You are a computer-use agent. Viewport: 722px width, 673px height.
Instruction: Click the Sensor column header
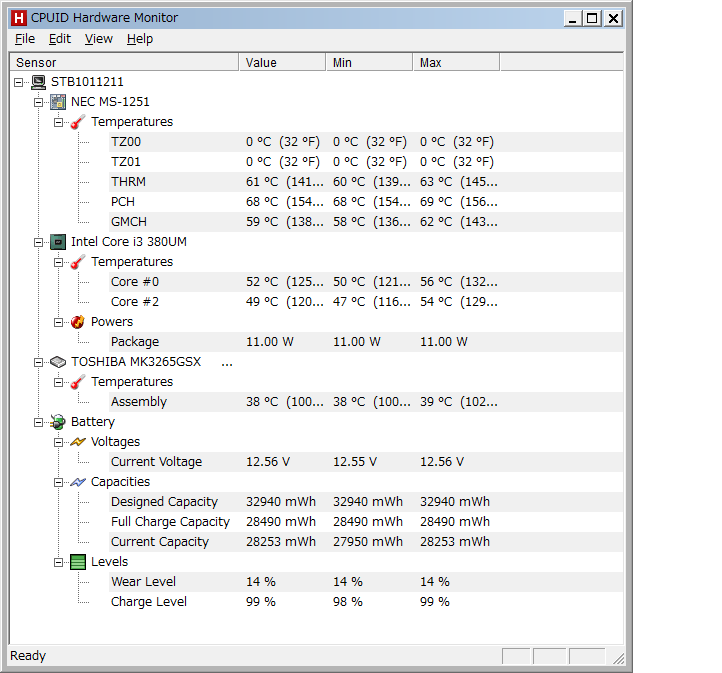[x=124, y=63]
